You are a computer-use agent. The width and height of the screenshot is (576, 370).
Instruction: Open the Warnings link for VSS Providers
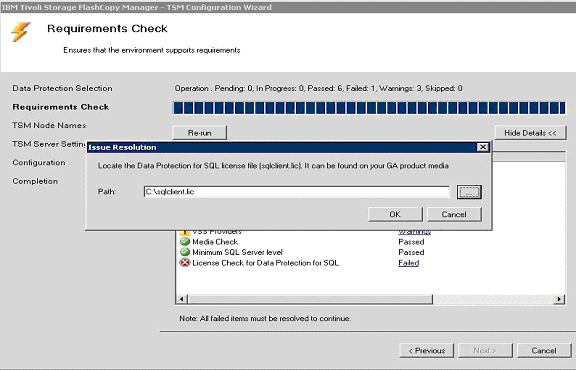tap(415, 232)
